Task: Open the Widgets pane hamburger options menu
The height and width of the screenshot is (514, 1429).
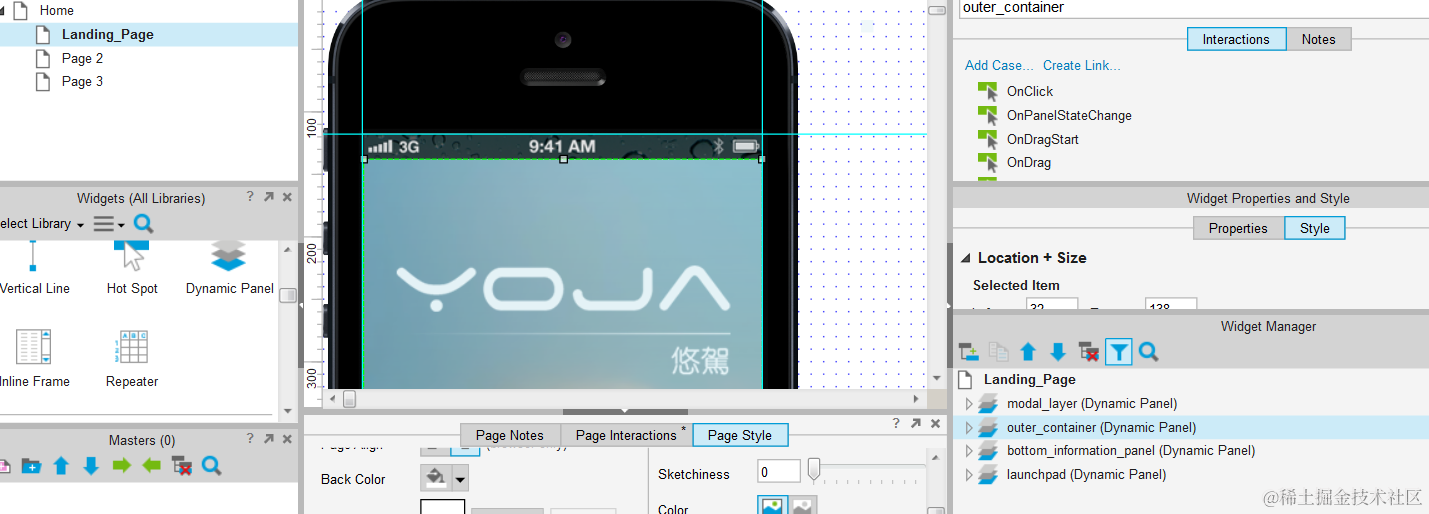Action: [108, 224]
